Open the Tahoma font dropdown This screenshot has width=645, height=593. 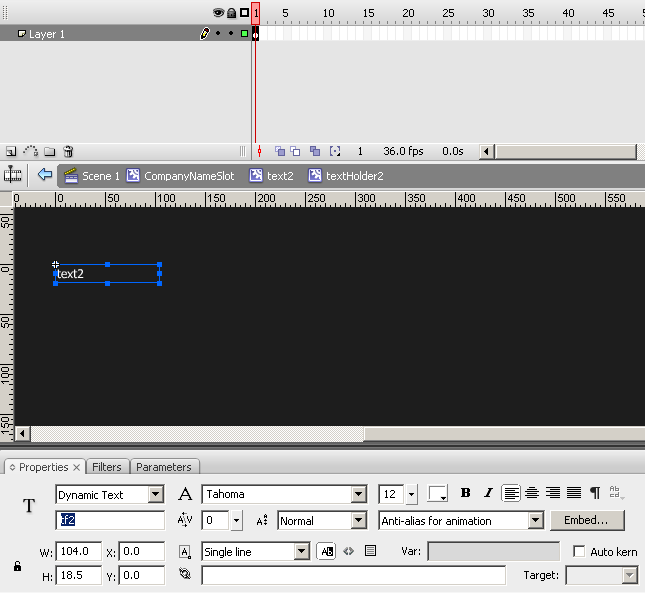coord(359,494)
